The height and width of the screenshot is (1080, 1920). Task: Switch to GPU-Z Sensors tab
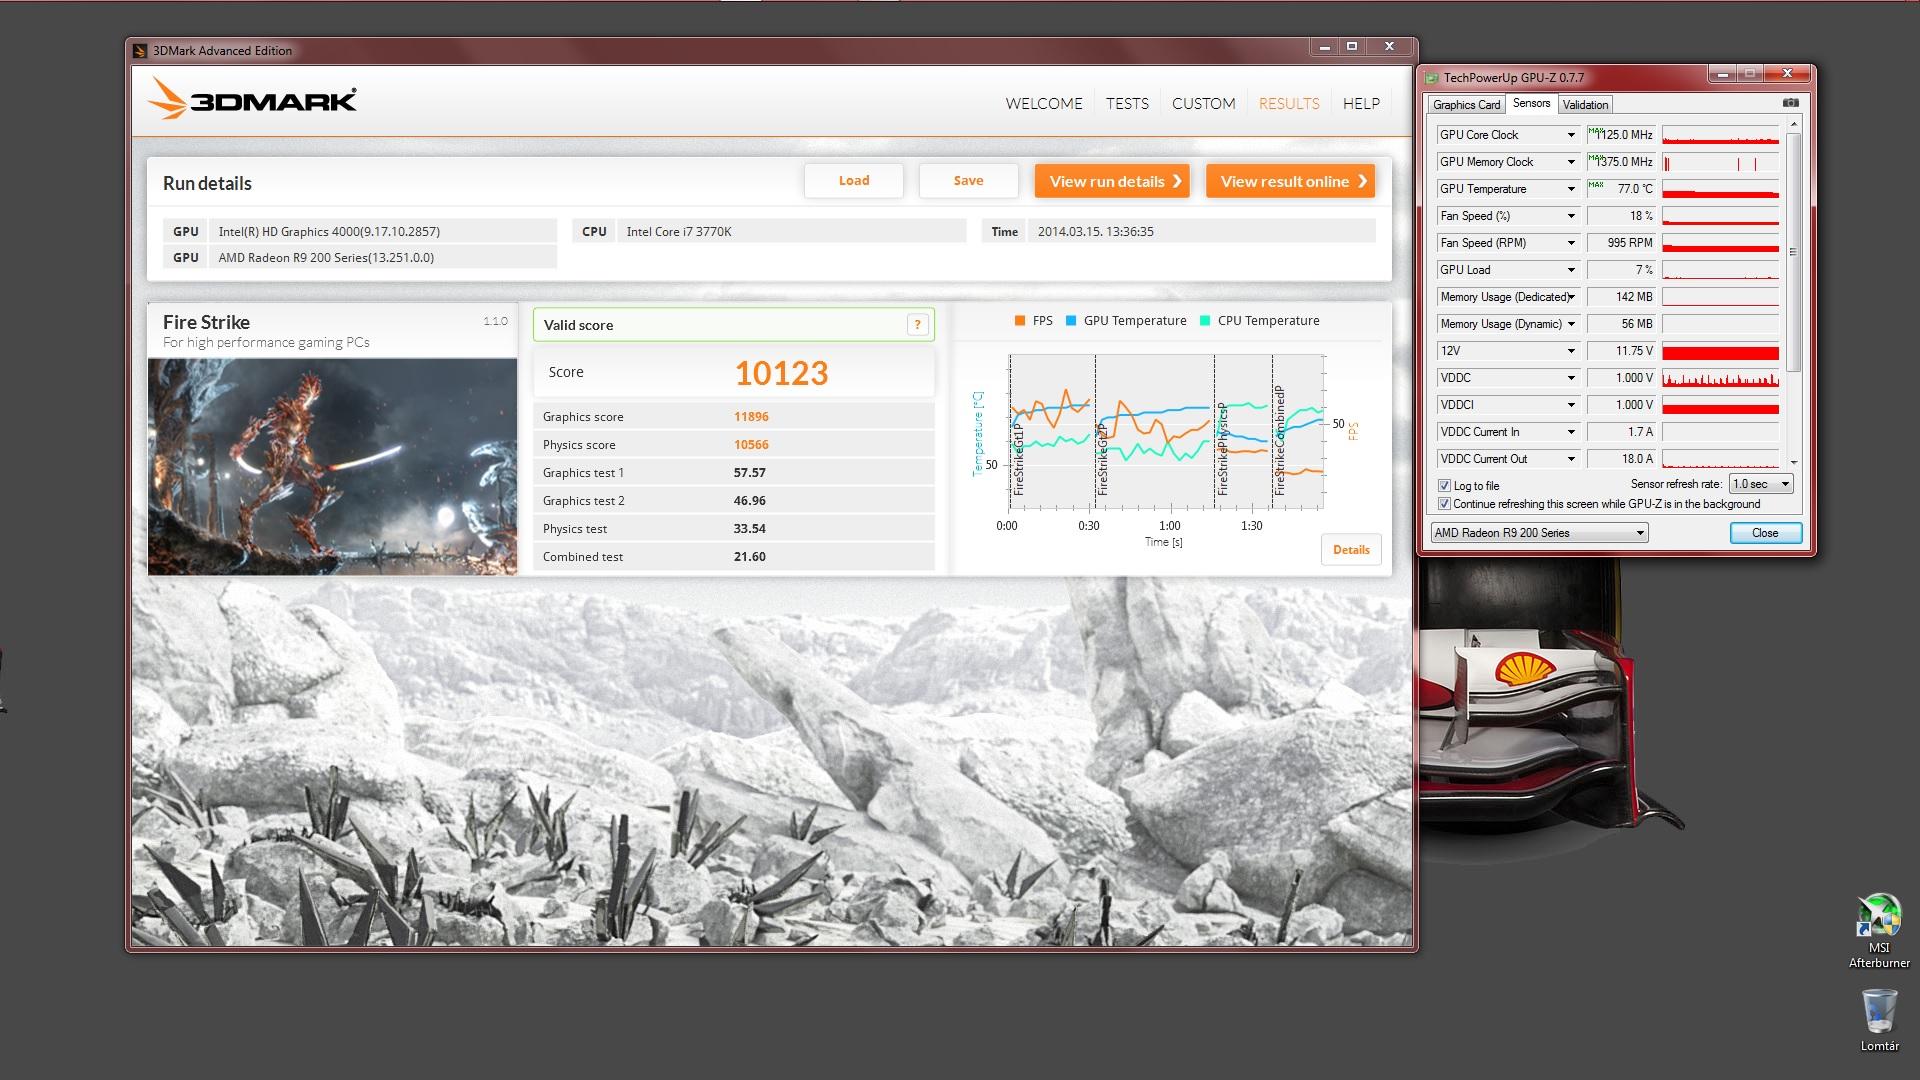pos(1531,103)
